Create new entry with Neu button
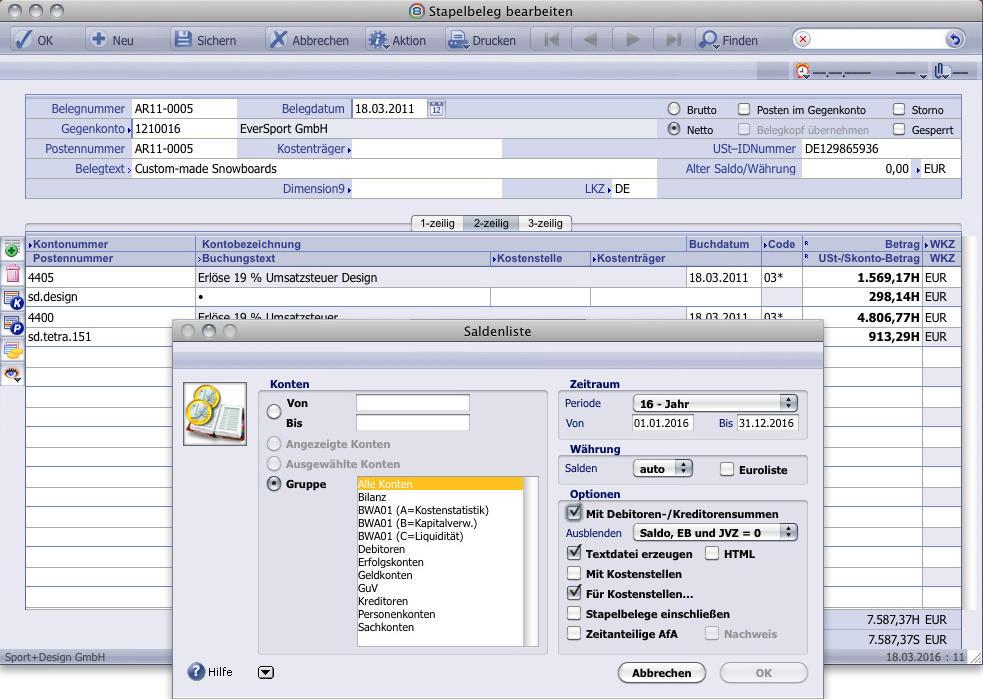This screenshot has height=699, width=983. [112, 40]
